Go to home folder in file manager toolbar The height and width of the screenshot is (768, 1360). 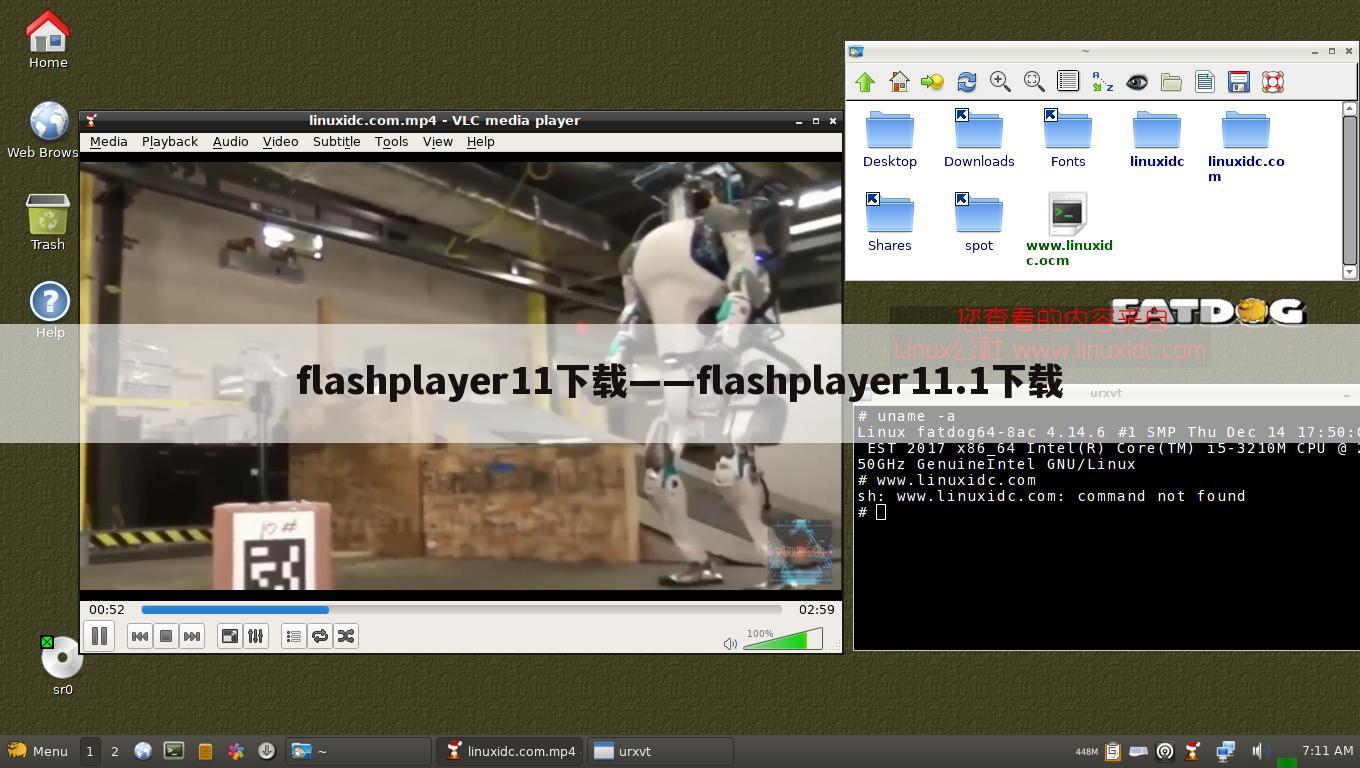(x=899, y=82)
